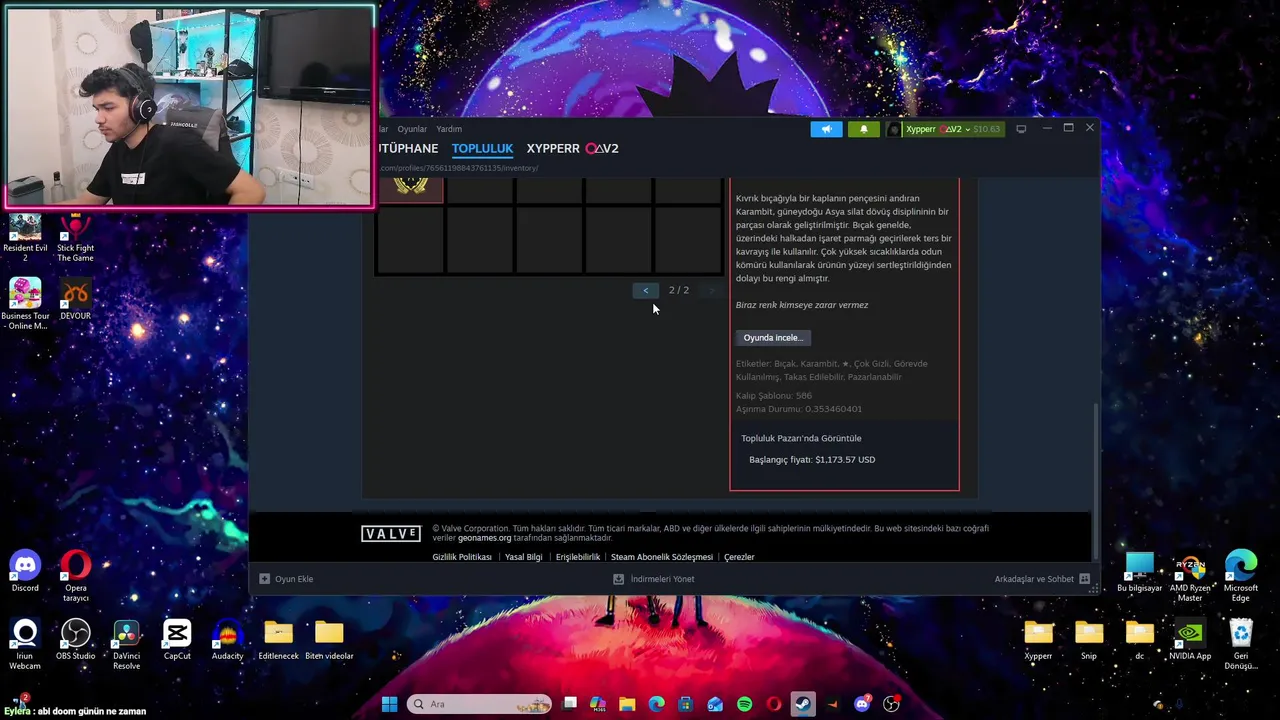Switch to TOPLULUK tab
The width and height of the screenshot is (1280, 720).
pos(482,148)
